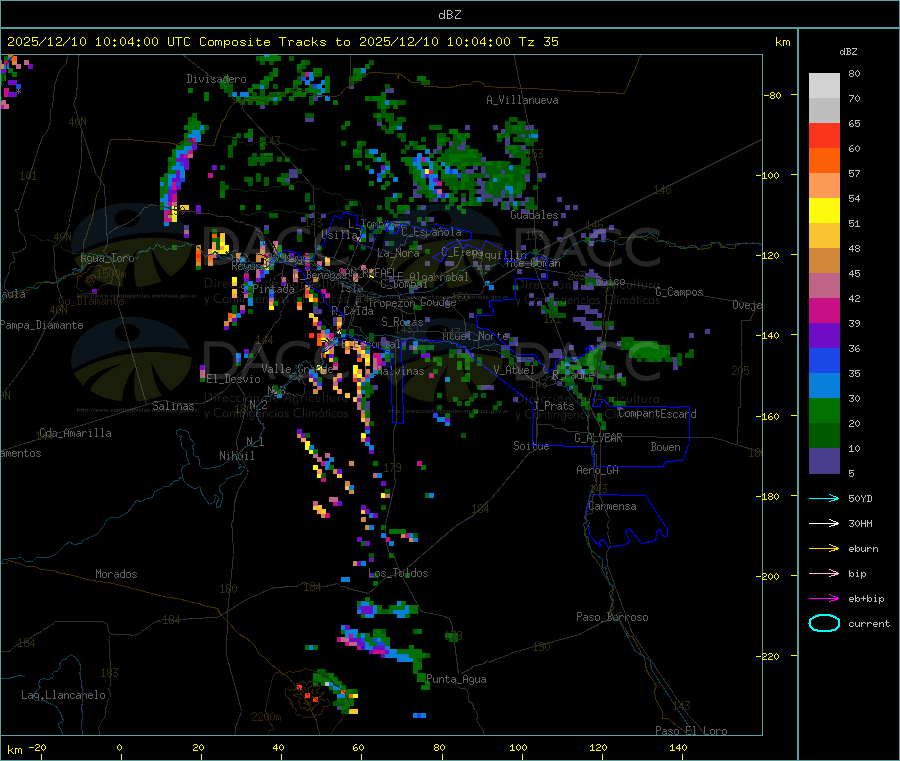900x761 pixels.
Task: Click the 'Soitue' map label
Action: pos(531,446)
